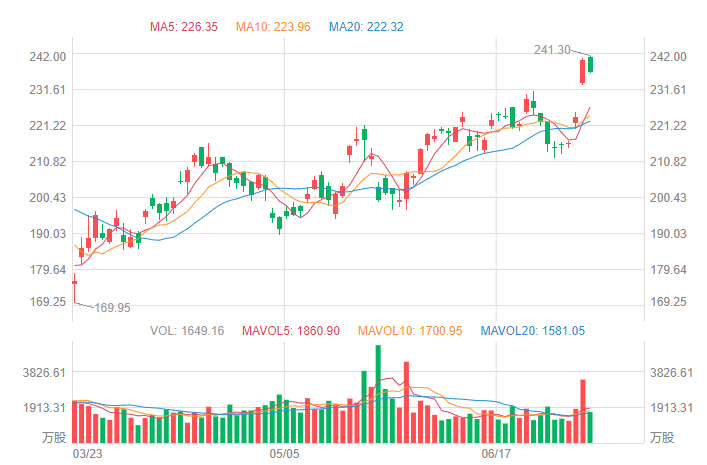Click the MA5: 226.35 legend label
707x465 pixels.
pyautogui.click(x=184, y=26)
